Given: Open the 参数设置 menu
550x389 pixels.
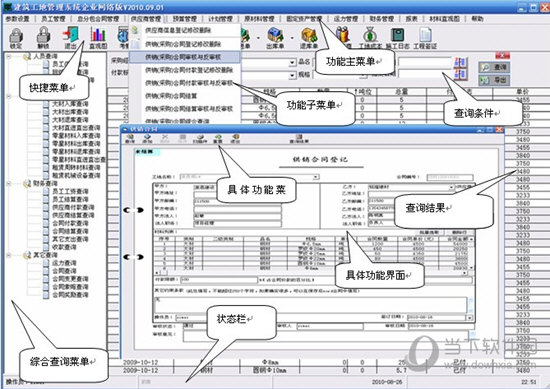Looking at the screenshot, I should [18, 19].
